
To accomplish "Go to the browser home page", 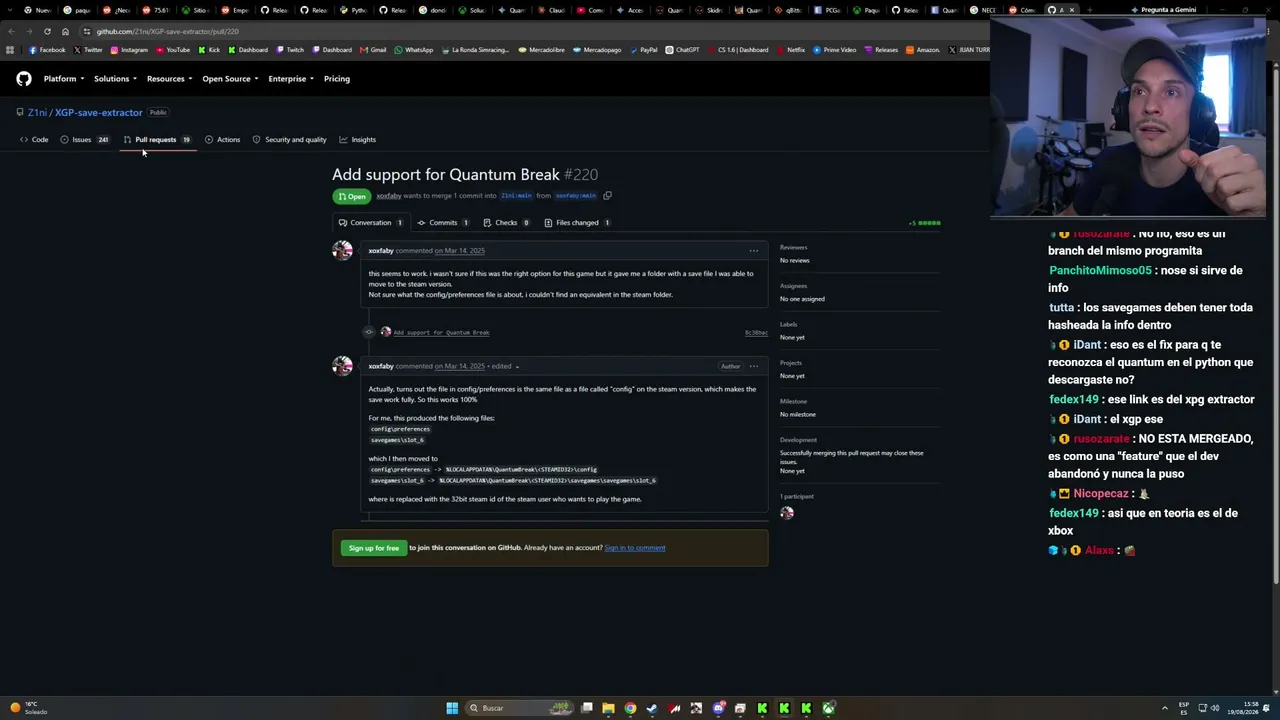I will [x=65, y=31].
